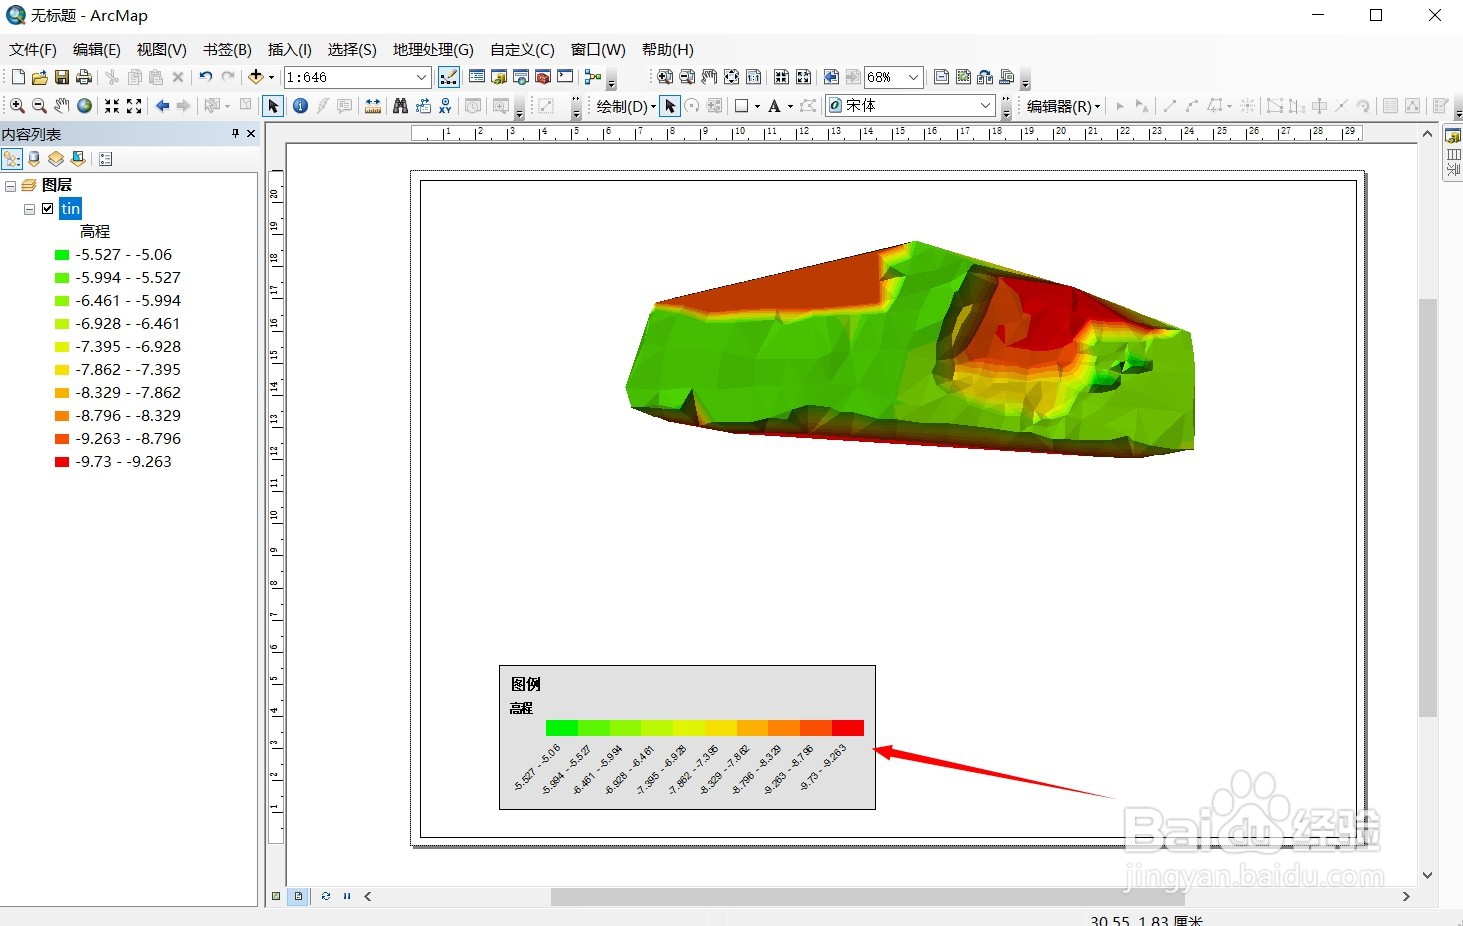This screenshot has height=926, width=1463.
Task: Open the 地理处理(G) menu
Action: (433, 49)
